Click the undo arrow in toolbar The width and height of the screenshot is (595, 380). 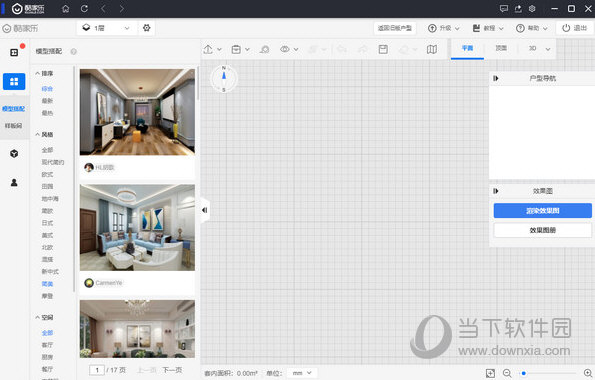point(342,49)
